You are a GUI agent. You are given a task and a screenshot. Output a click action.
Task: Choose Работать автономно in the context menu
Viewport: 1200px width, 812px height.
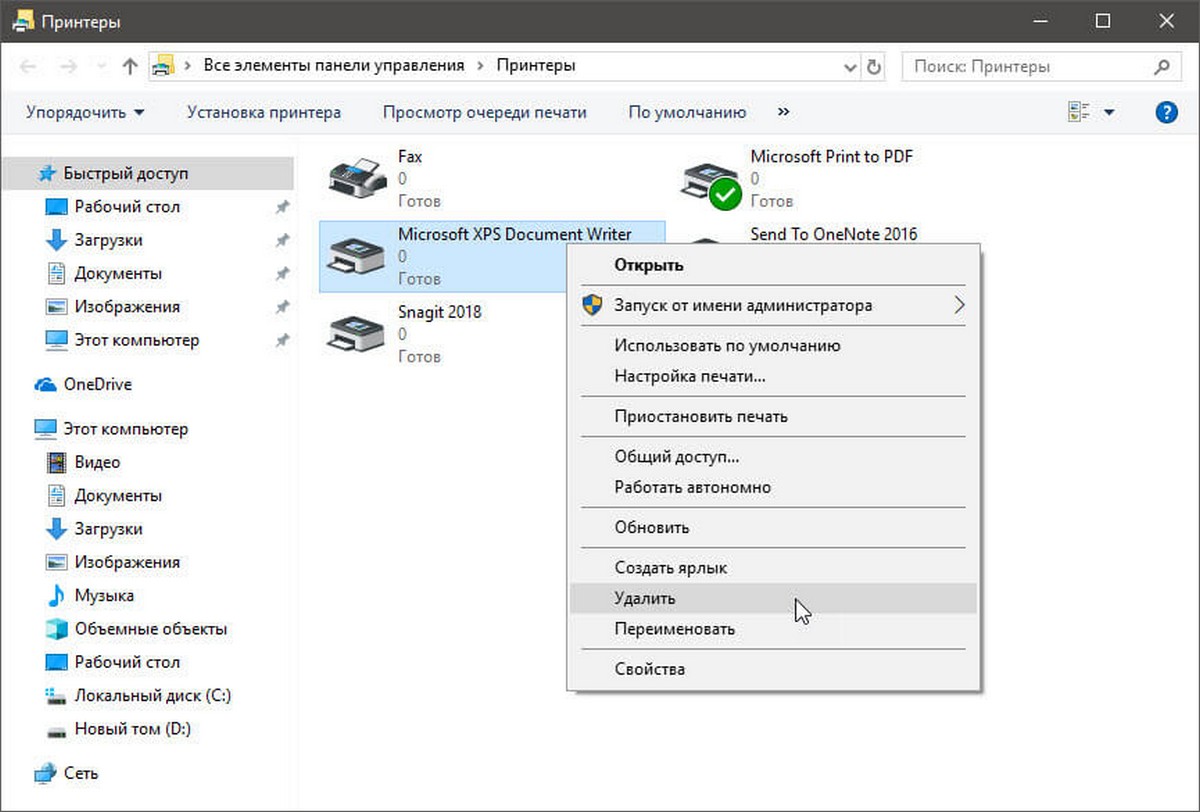(774, 487)
